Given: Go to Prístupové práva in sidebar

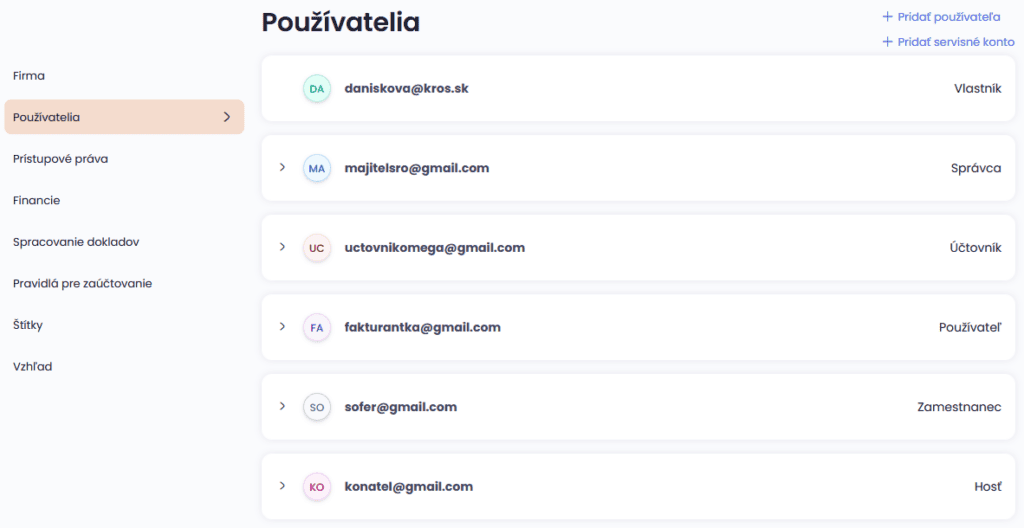Looking at the screenshot, I should coord(60,159).
